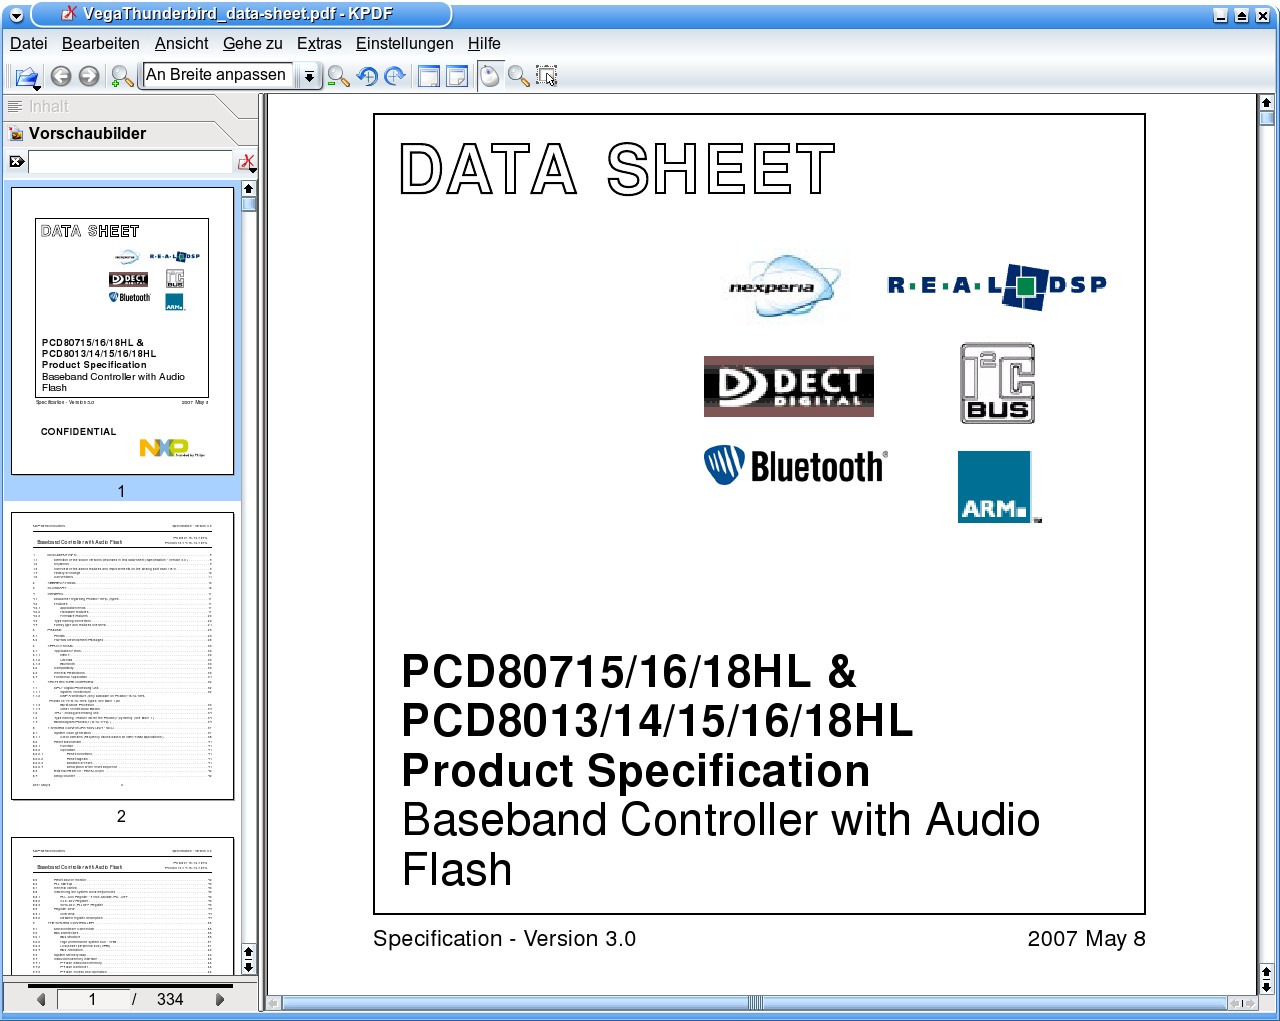Open the window menu at title bar left
This screenshot has width=1280, height=1021.
point(16,15)
